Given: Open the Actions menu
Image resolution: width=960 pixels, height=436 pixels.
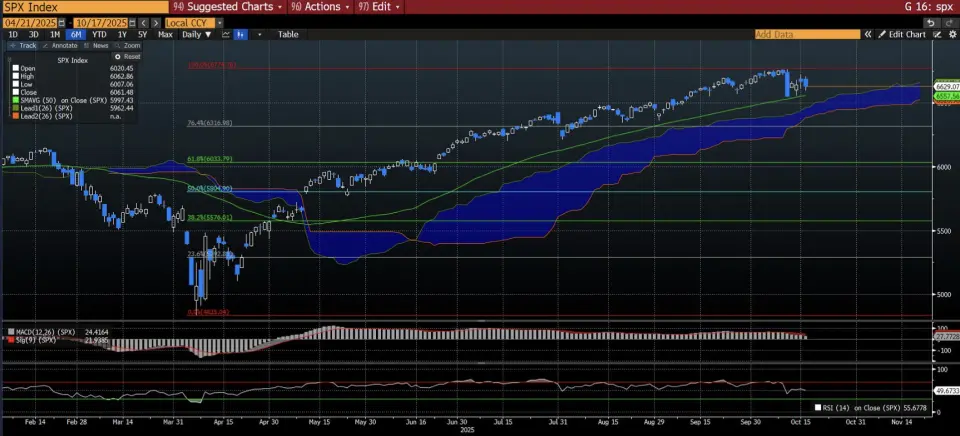Looking at the screenshot, I should pos(318,6).
